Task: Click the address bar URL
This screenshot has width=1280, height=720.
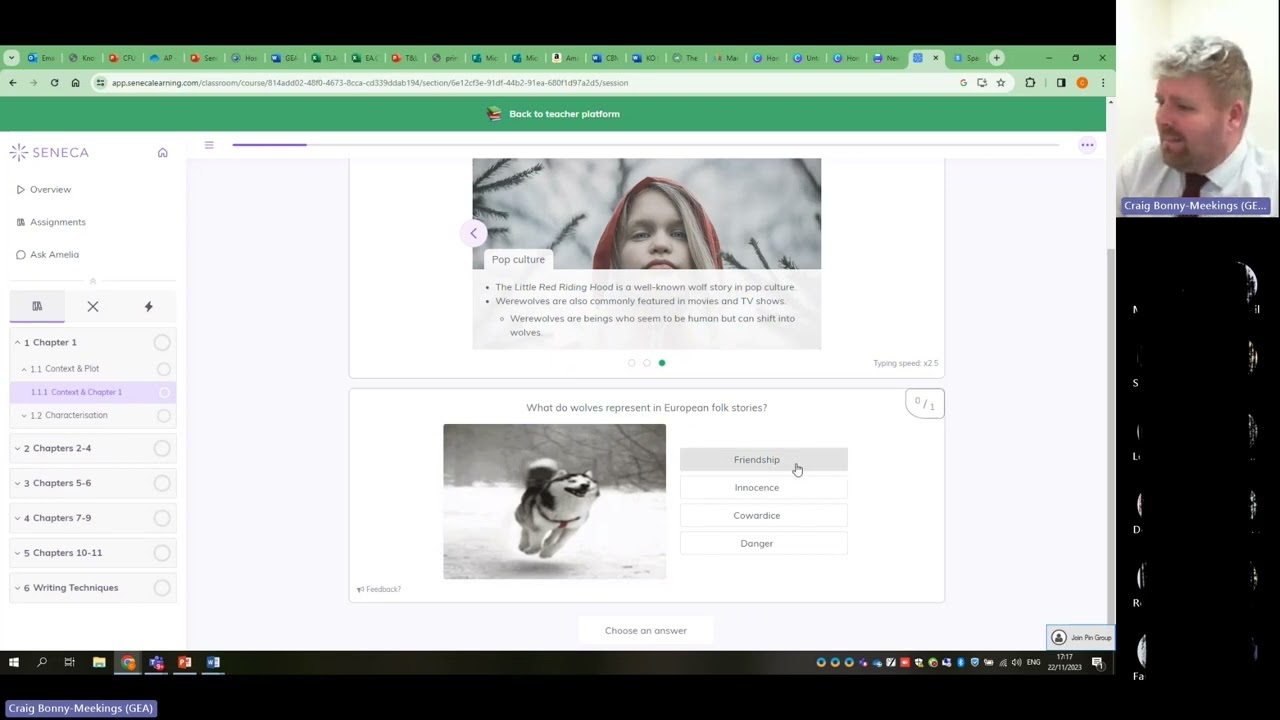Action: [x=370, y=83]
